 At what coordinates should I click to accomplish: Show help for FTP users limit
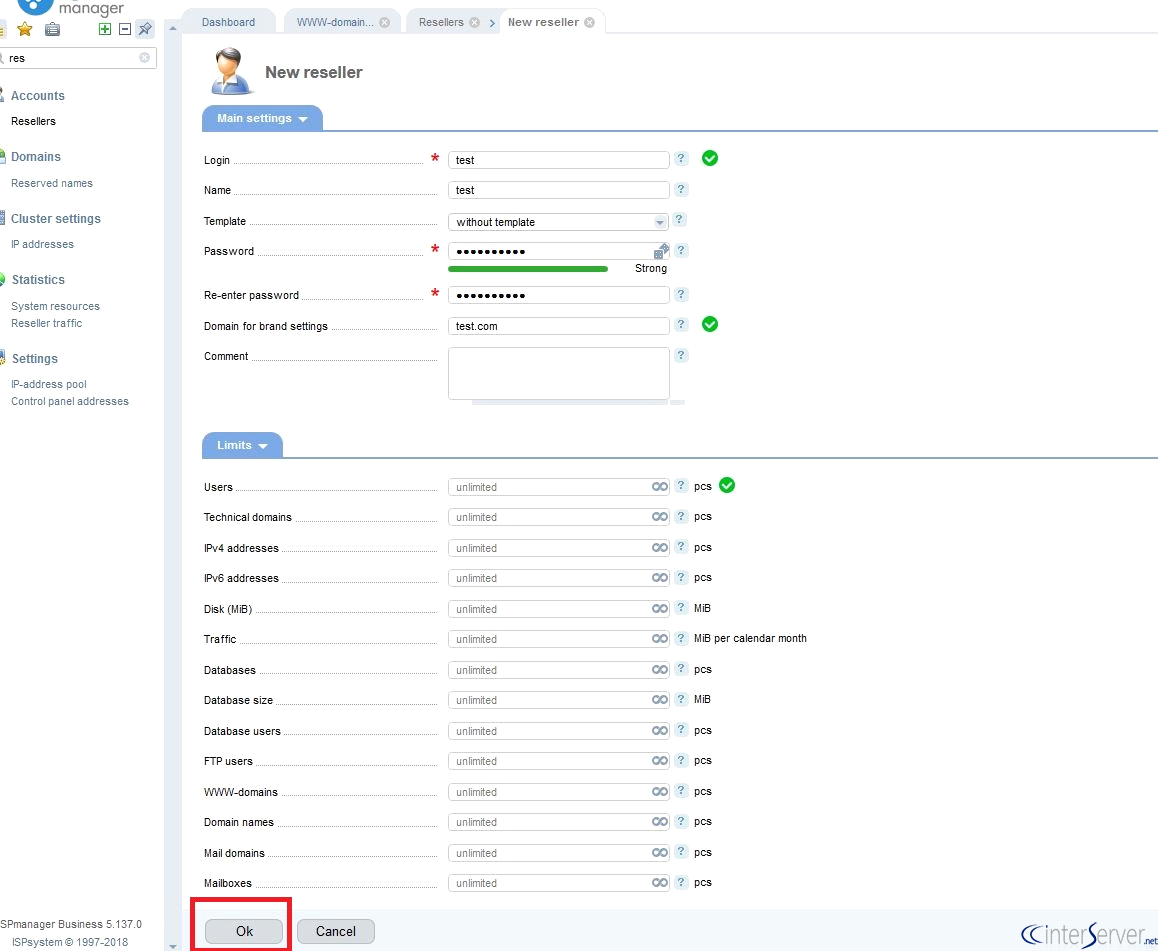click(x=681, y=761)
